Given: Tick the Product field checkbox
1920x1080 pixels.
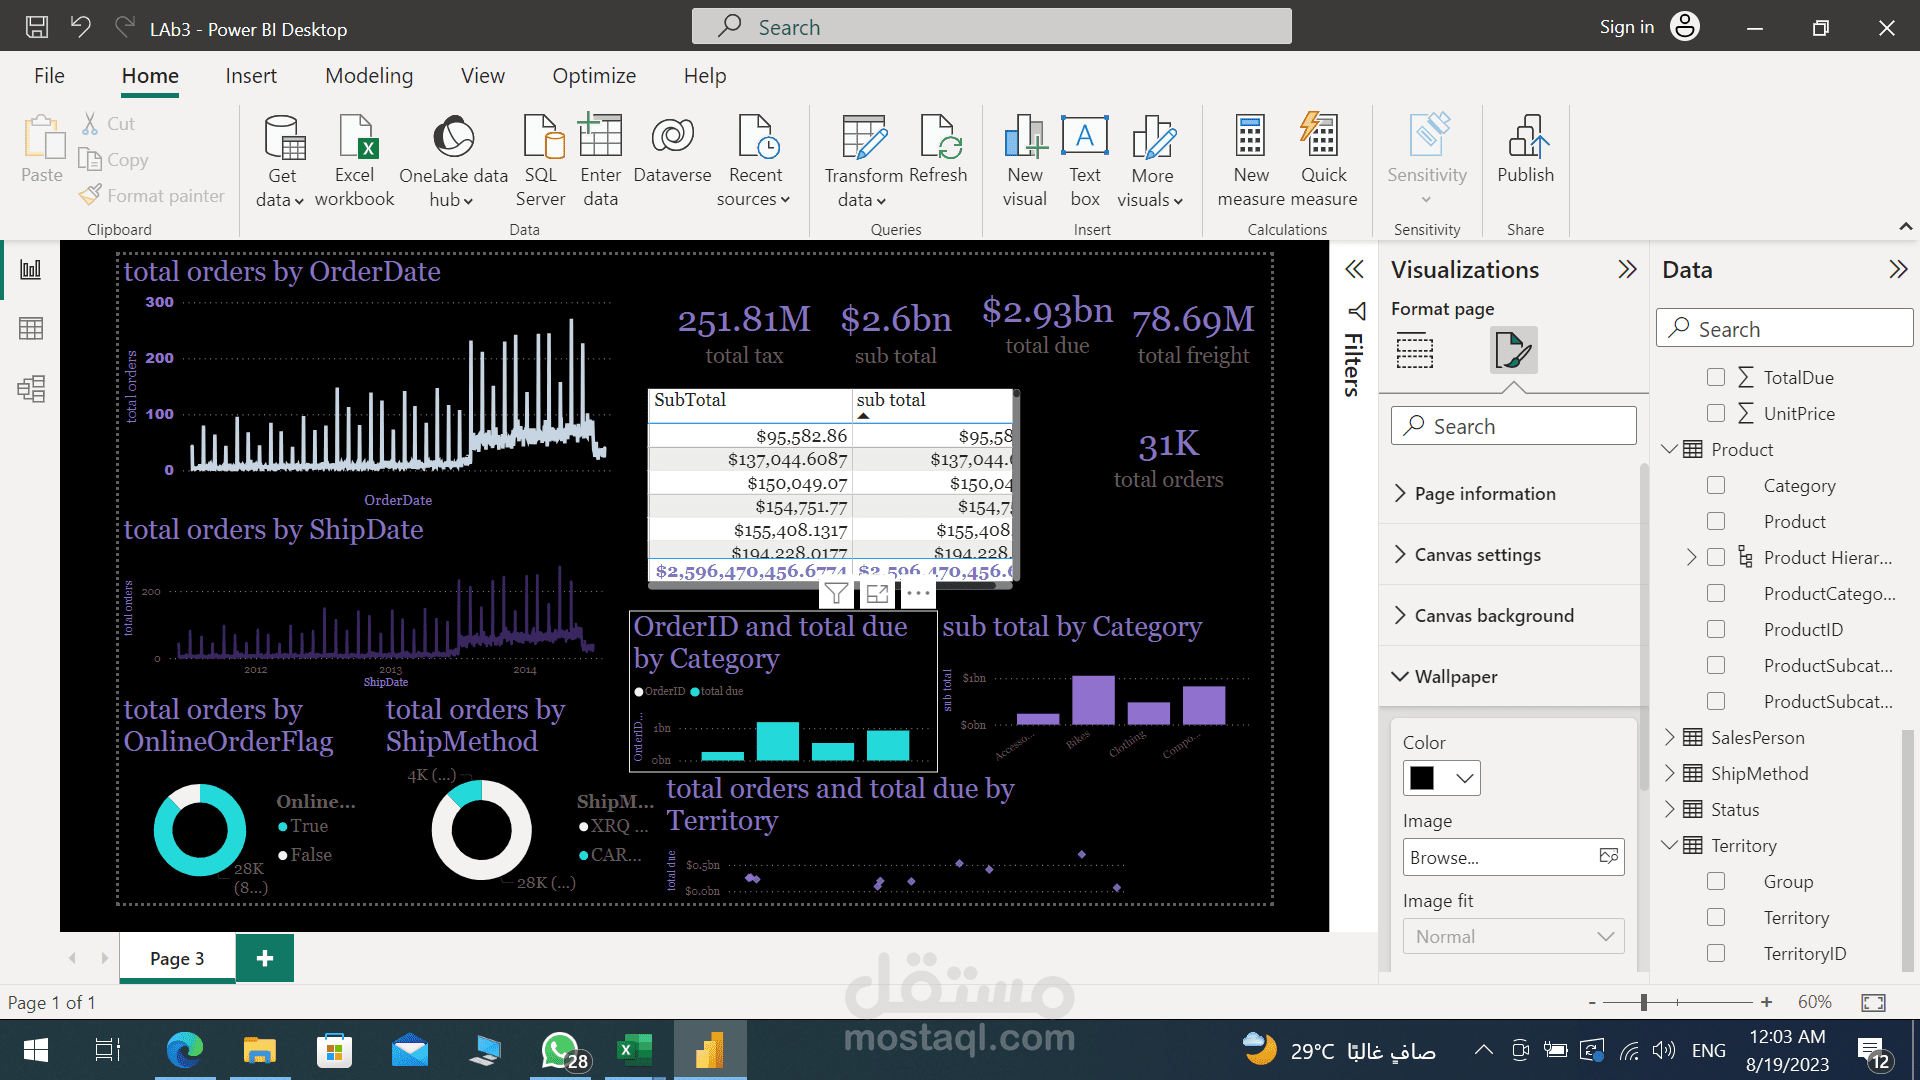Looking at the screenshot, I should tap(1716, 521).
